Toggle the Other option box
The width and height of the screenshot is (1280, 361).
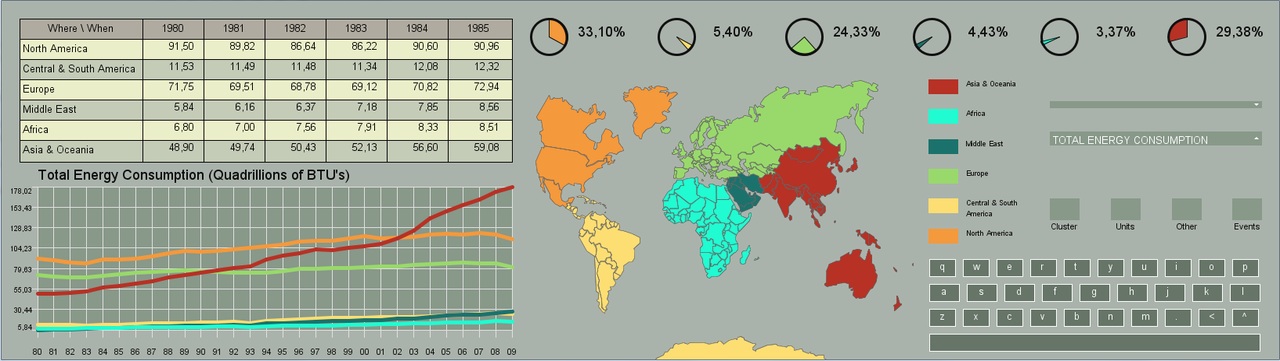tap(1186, 209)
